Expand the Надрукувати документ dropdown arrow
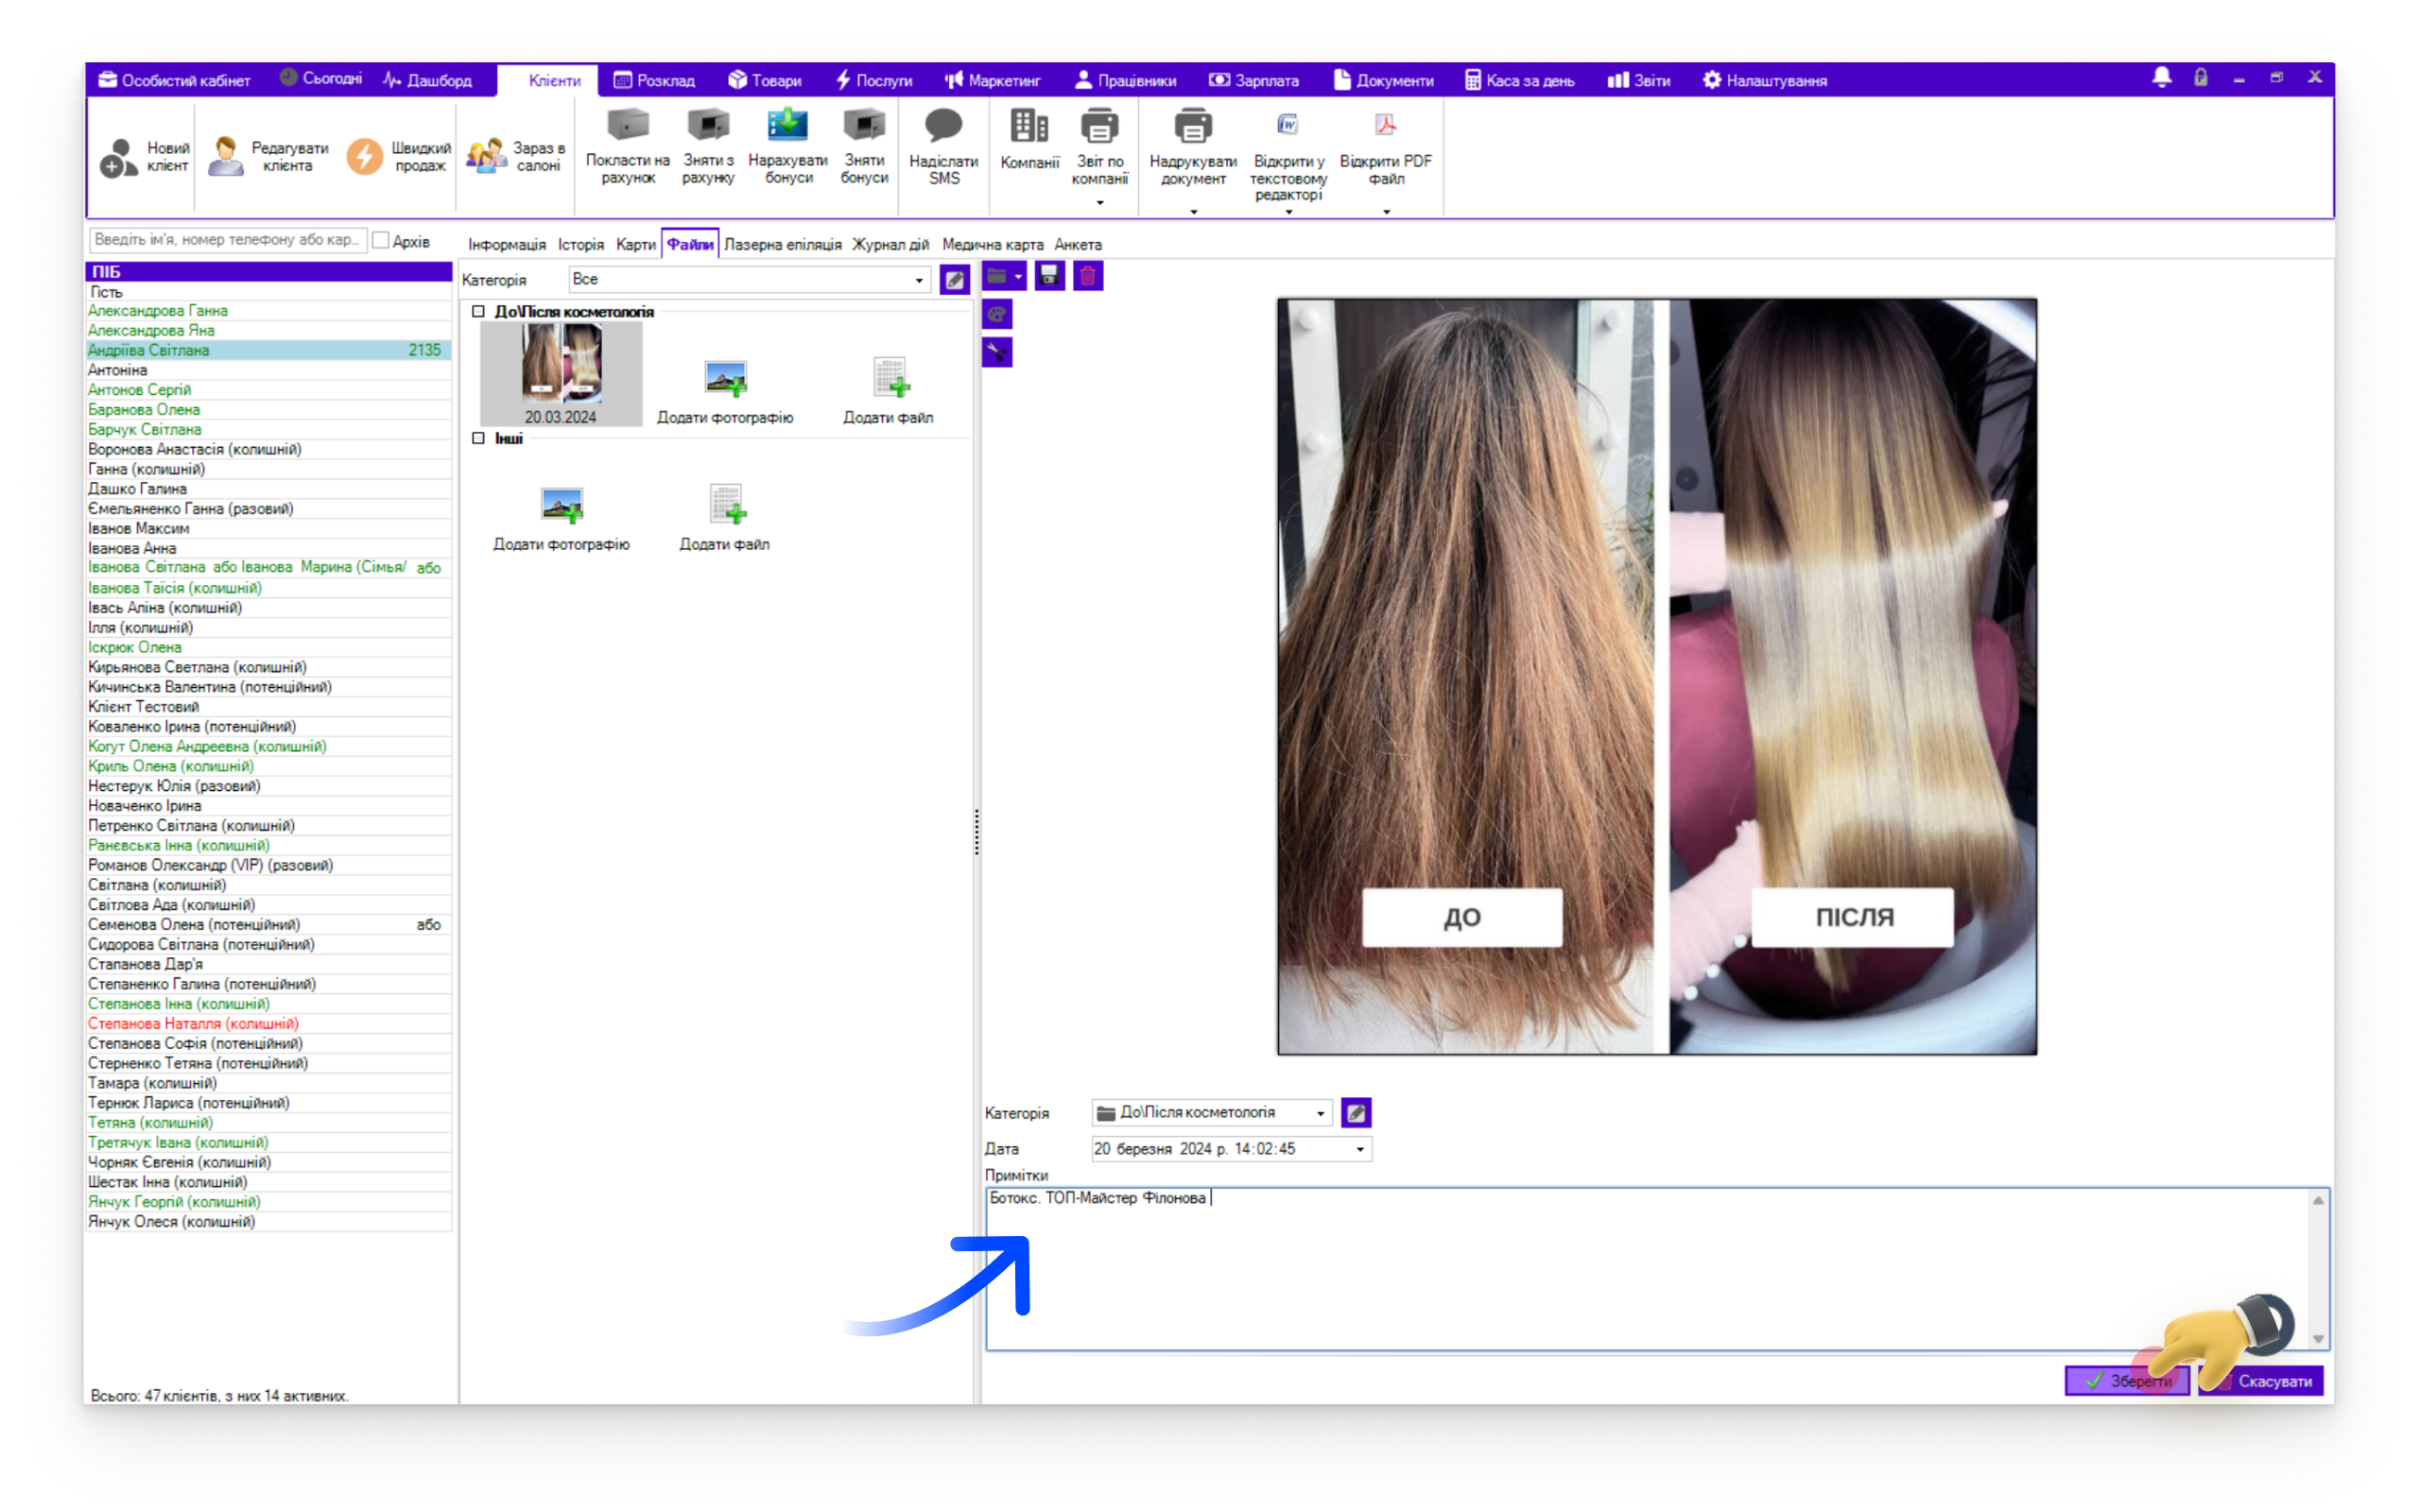This screenshot has width=2420, height=1512. point(1193,211)
